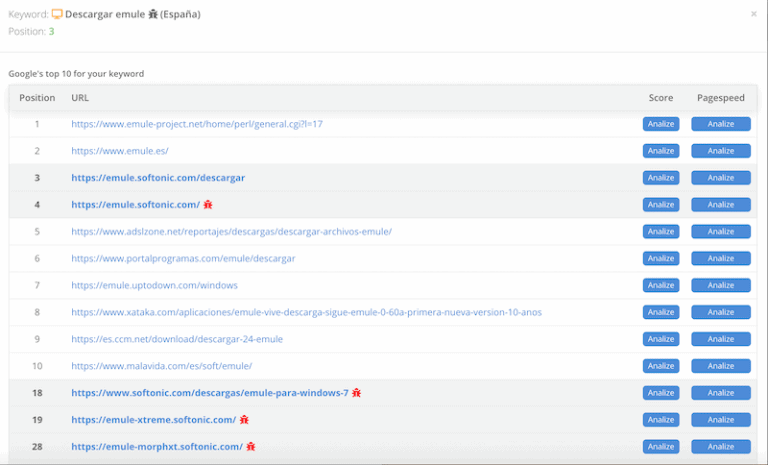Open the softonic emule-para-windows-7 link

(210, 393)
